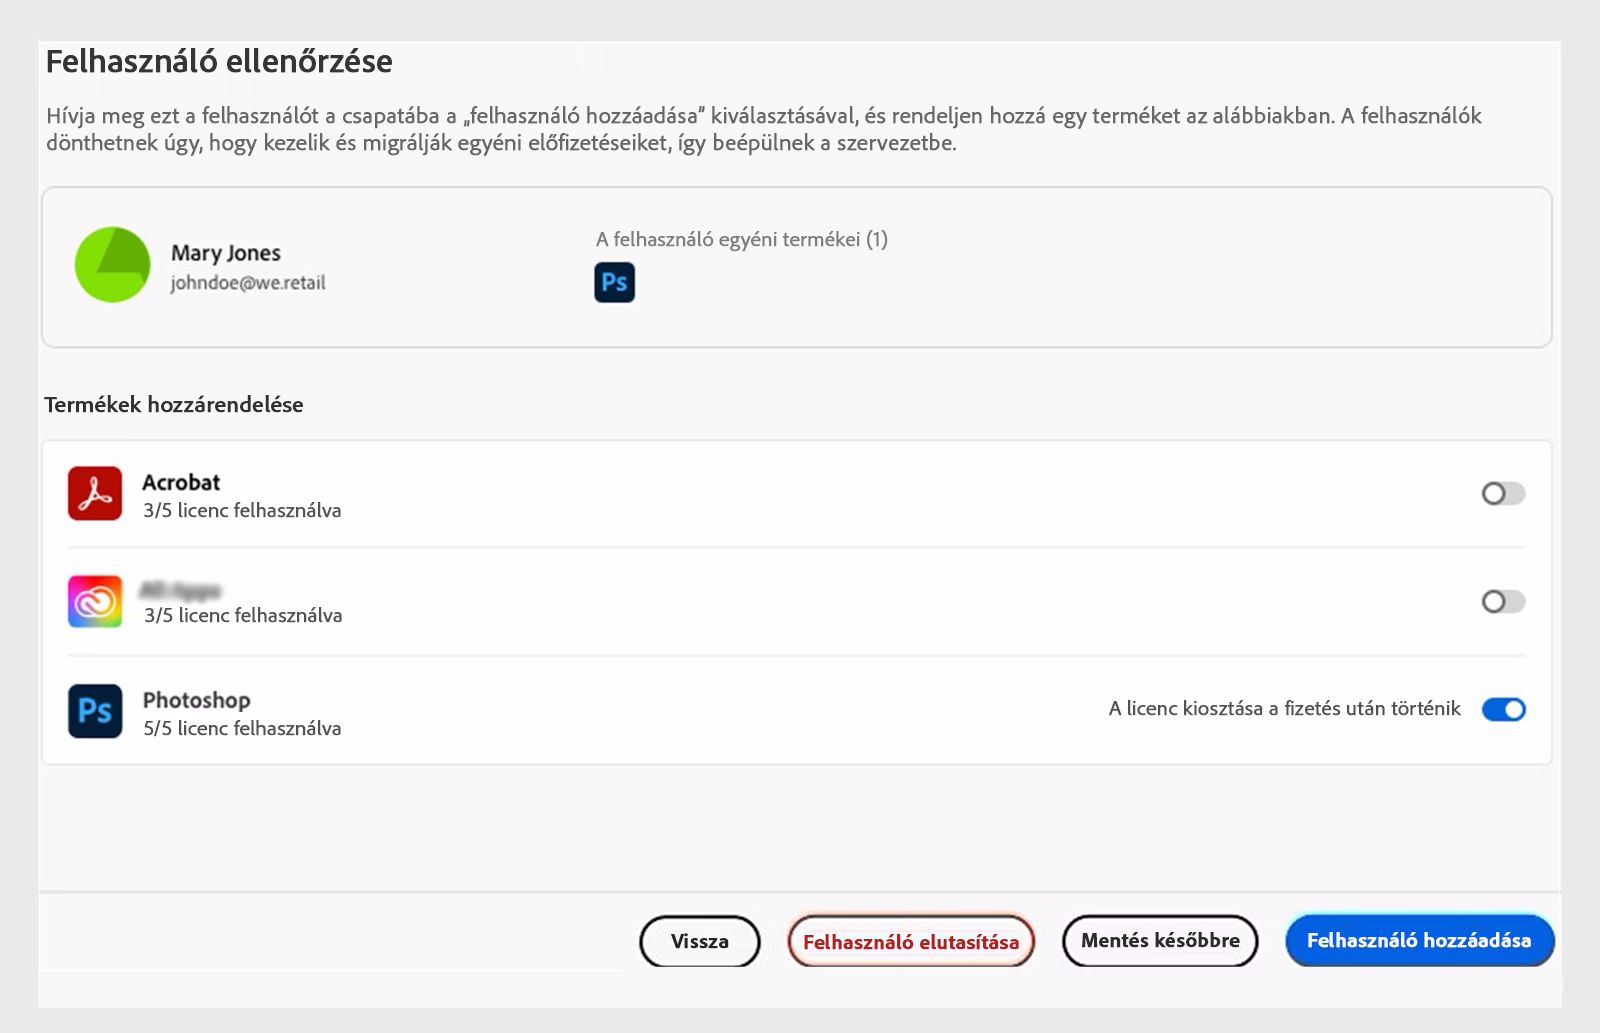The height and width of the screenshot is (1033, 1600).
Task: Click the Photoshop product name
Action: [197, 700]
